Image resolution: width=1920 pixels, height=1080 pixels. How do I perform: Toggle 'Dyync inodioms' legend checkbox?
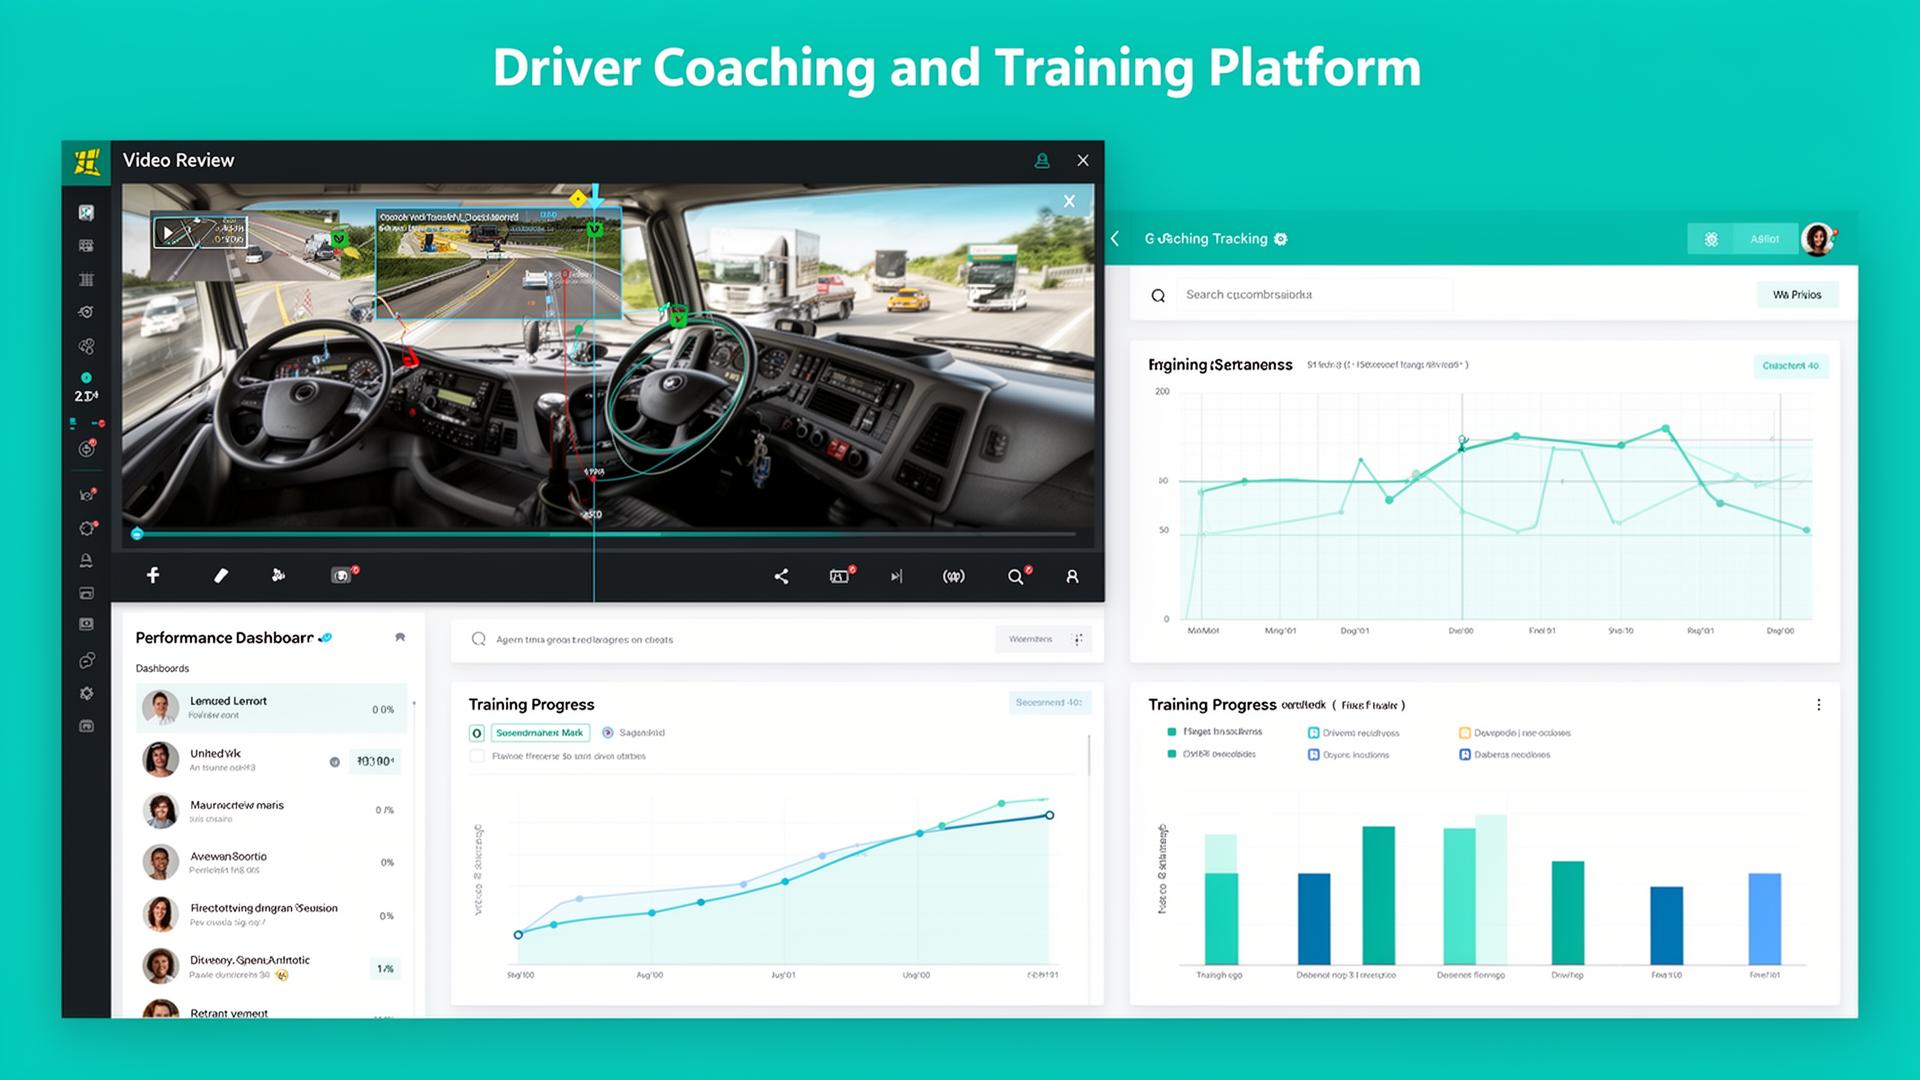(1313, 755)
